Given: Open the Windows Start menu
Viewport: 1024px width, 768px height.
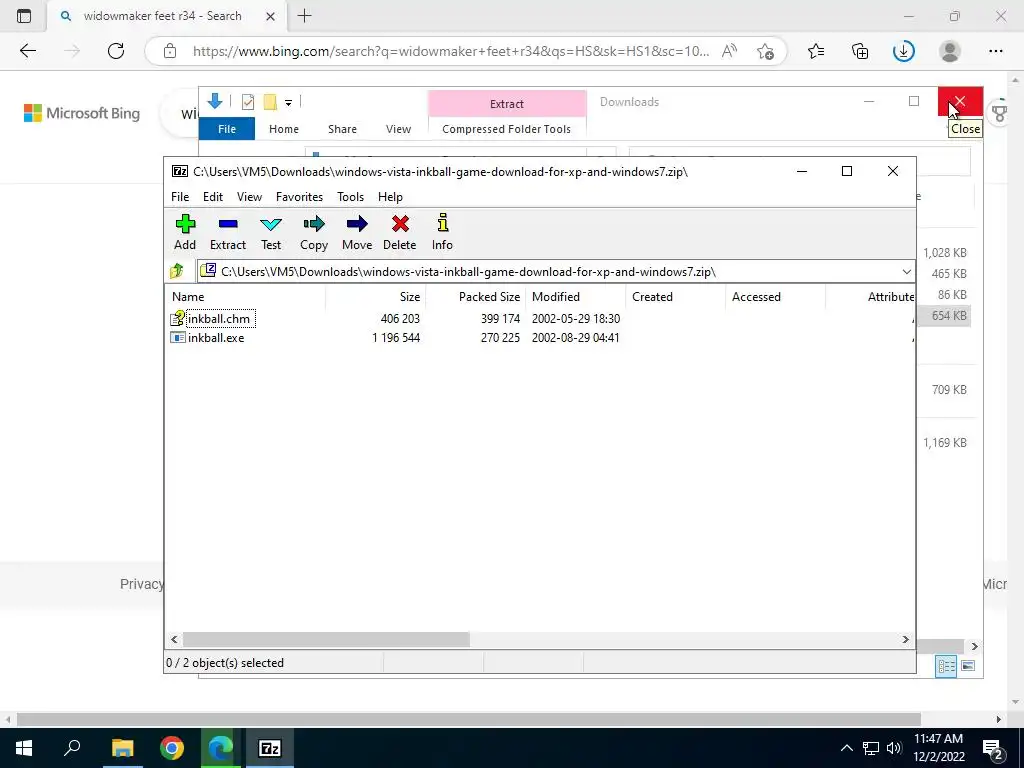Looking at the screenshot, I should [x=24, y=748].
